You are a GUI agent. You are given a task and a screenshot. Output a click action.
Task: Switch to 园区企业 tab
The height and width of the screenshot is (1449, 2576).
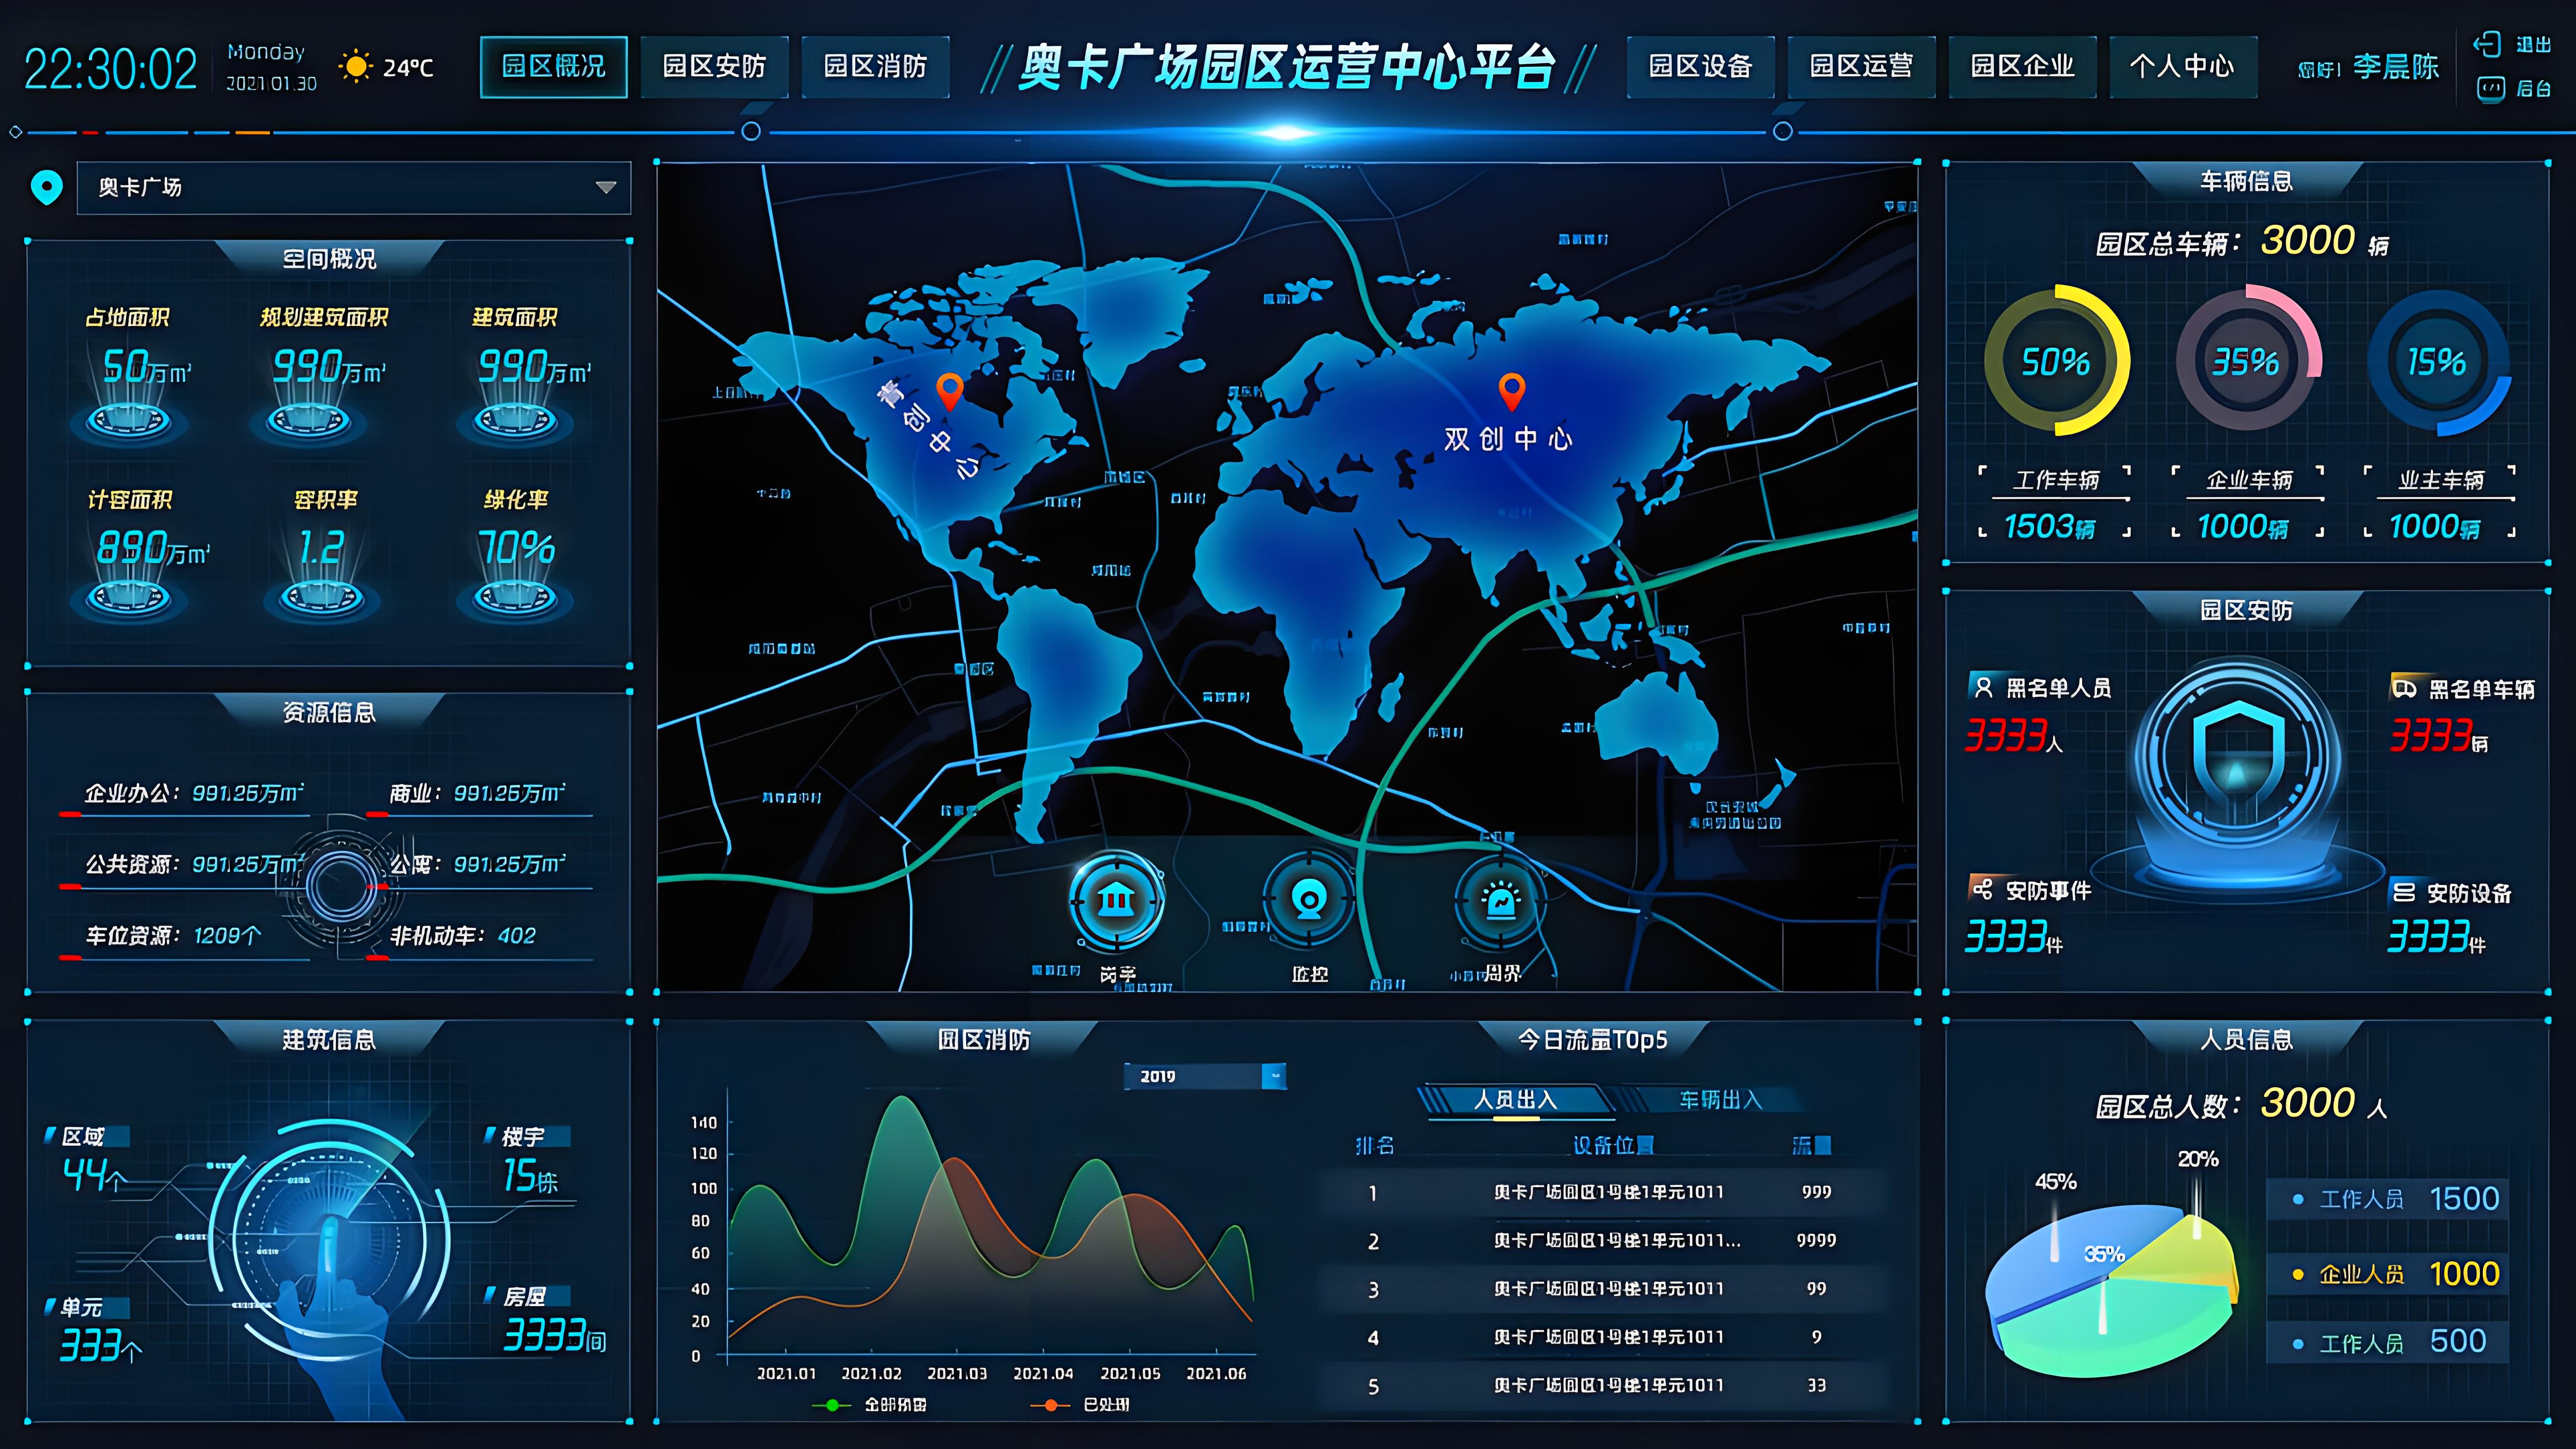(x=2022, y=67)
